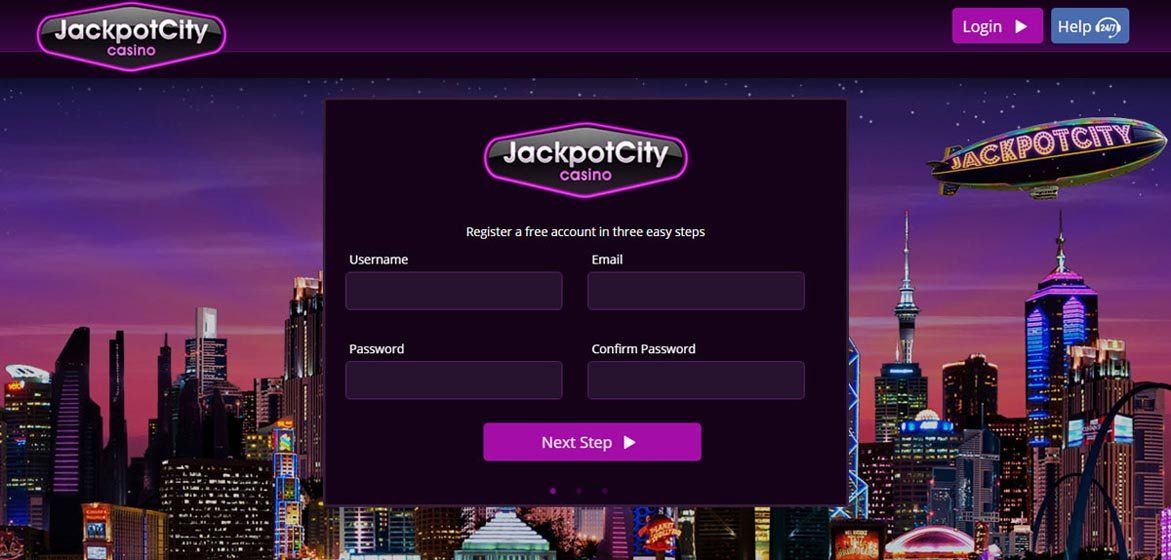Click the arrow icon on Next Step button
Viewport: 1171px width, 560px height.
coord(630,442)
